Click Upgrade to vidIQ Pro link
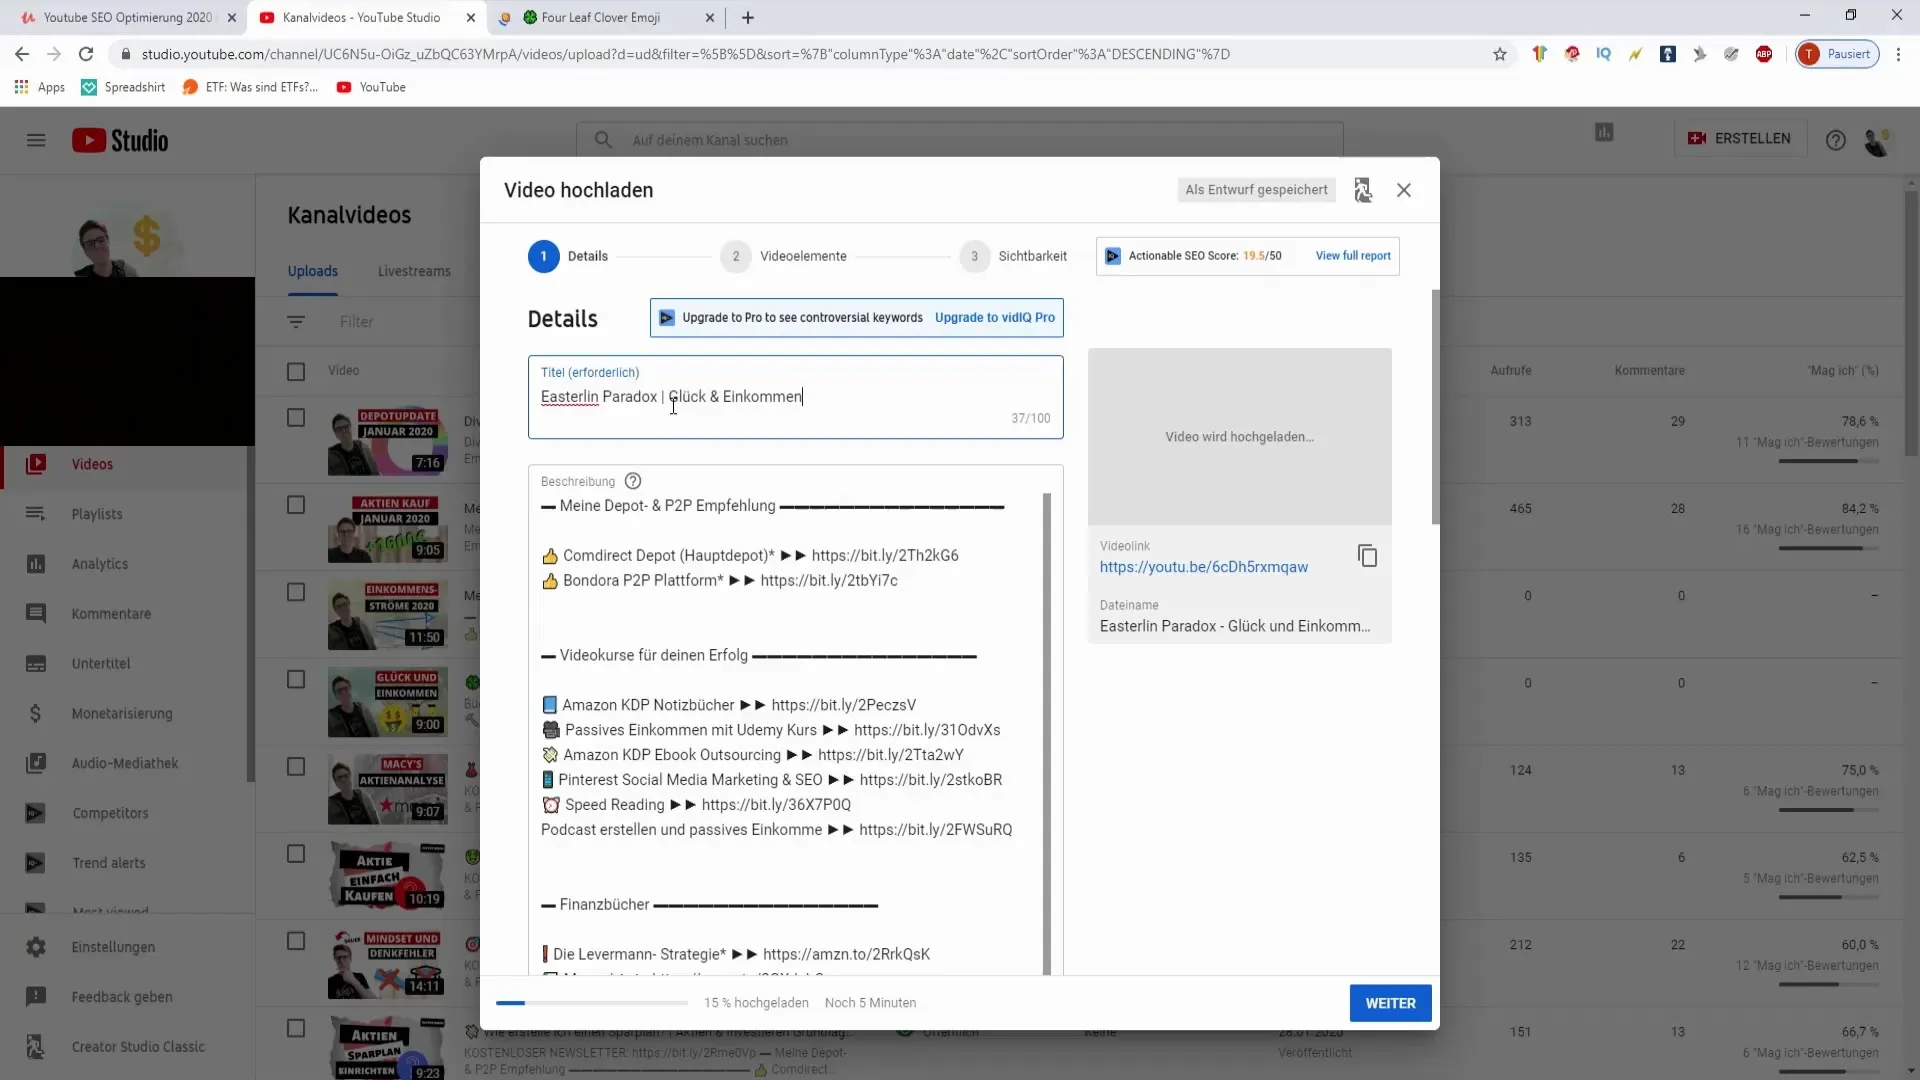Viewport: 1920px width, 1080px height. 995,318
